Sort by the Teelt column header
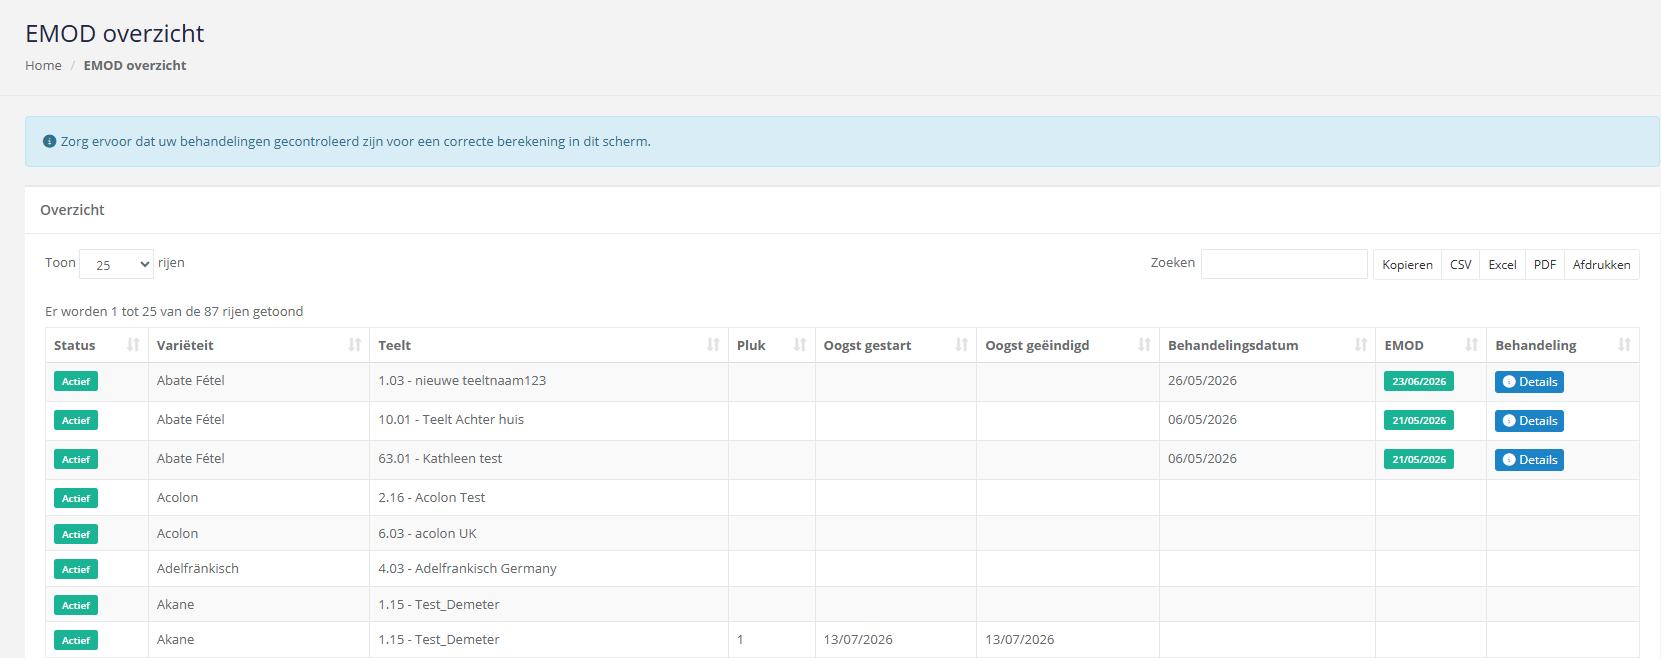Image resolution: width=1661 pixels, height=658 pixels. [x=549, y=345]
